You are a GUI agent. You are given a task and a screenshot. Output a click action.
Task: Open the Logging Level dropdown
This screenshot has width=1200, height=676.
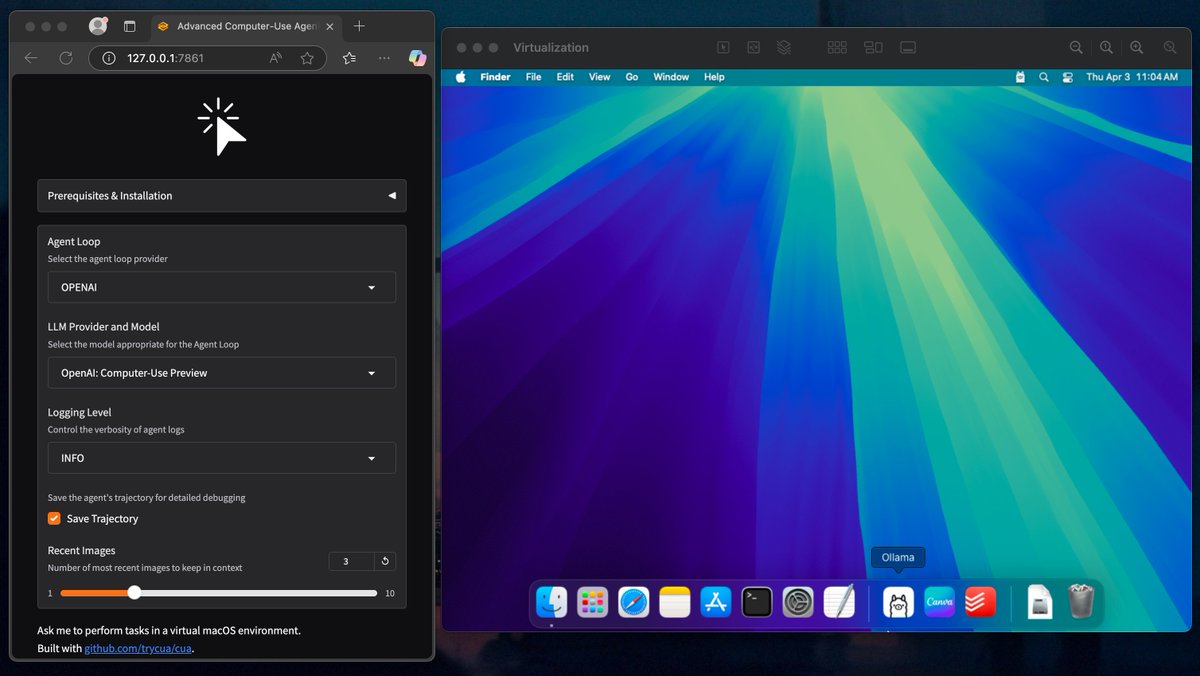(x=221, y=458)
